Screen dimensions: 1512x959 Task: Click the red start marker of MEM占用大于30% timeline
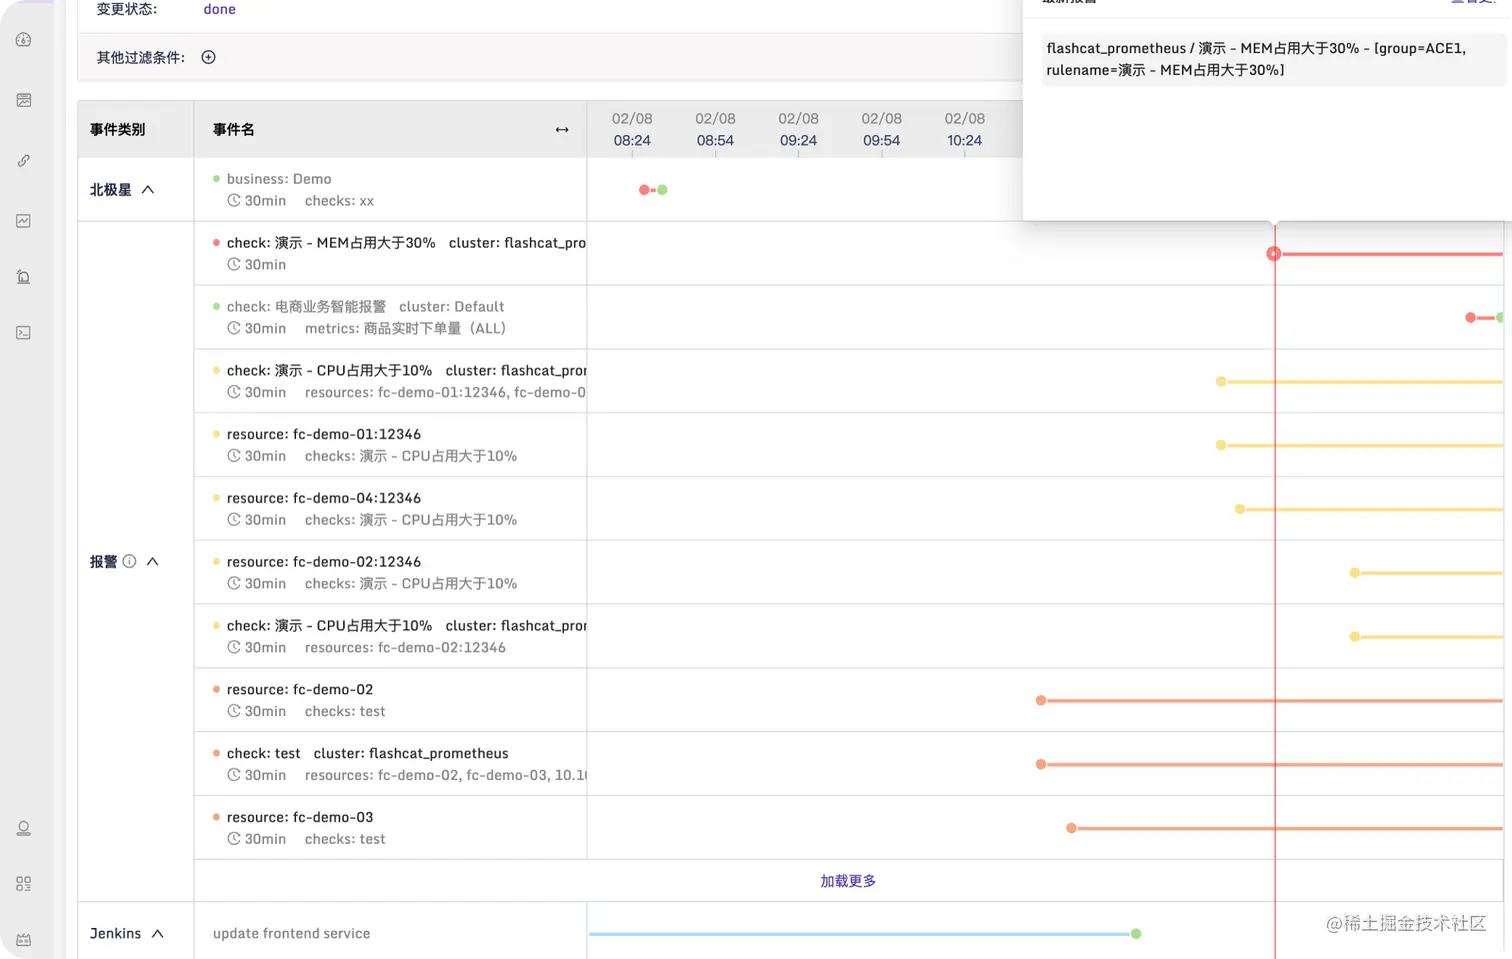[1273, 254]
